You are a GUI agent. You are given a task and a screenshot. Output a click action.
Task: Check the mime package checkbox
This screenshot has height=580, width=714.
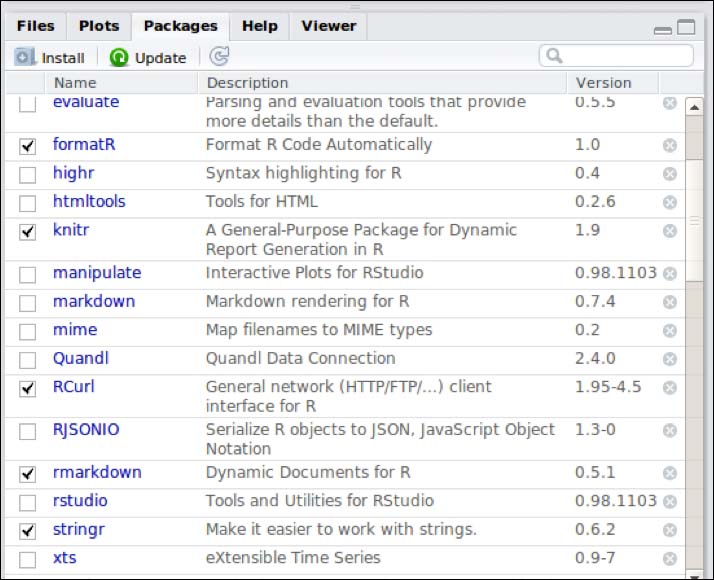click(27, 331)
